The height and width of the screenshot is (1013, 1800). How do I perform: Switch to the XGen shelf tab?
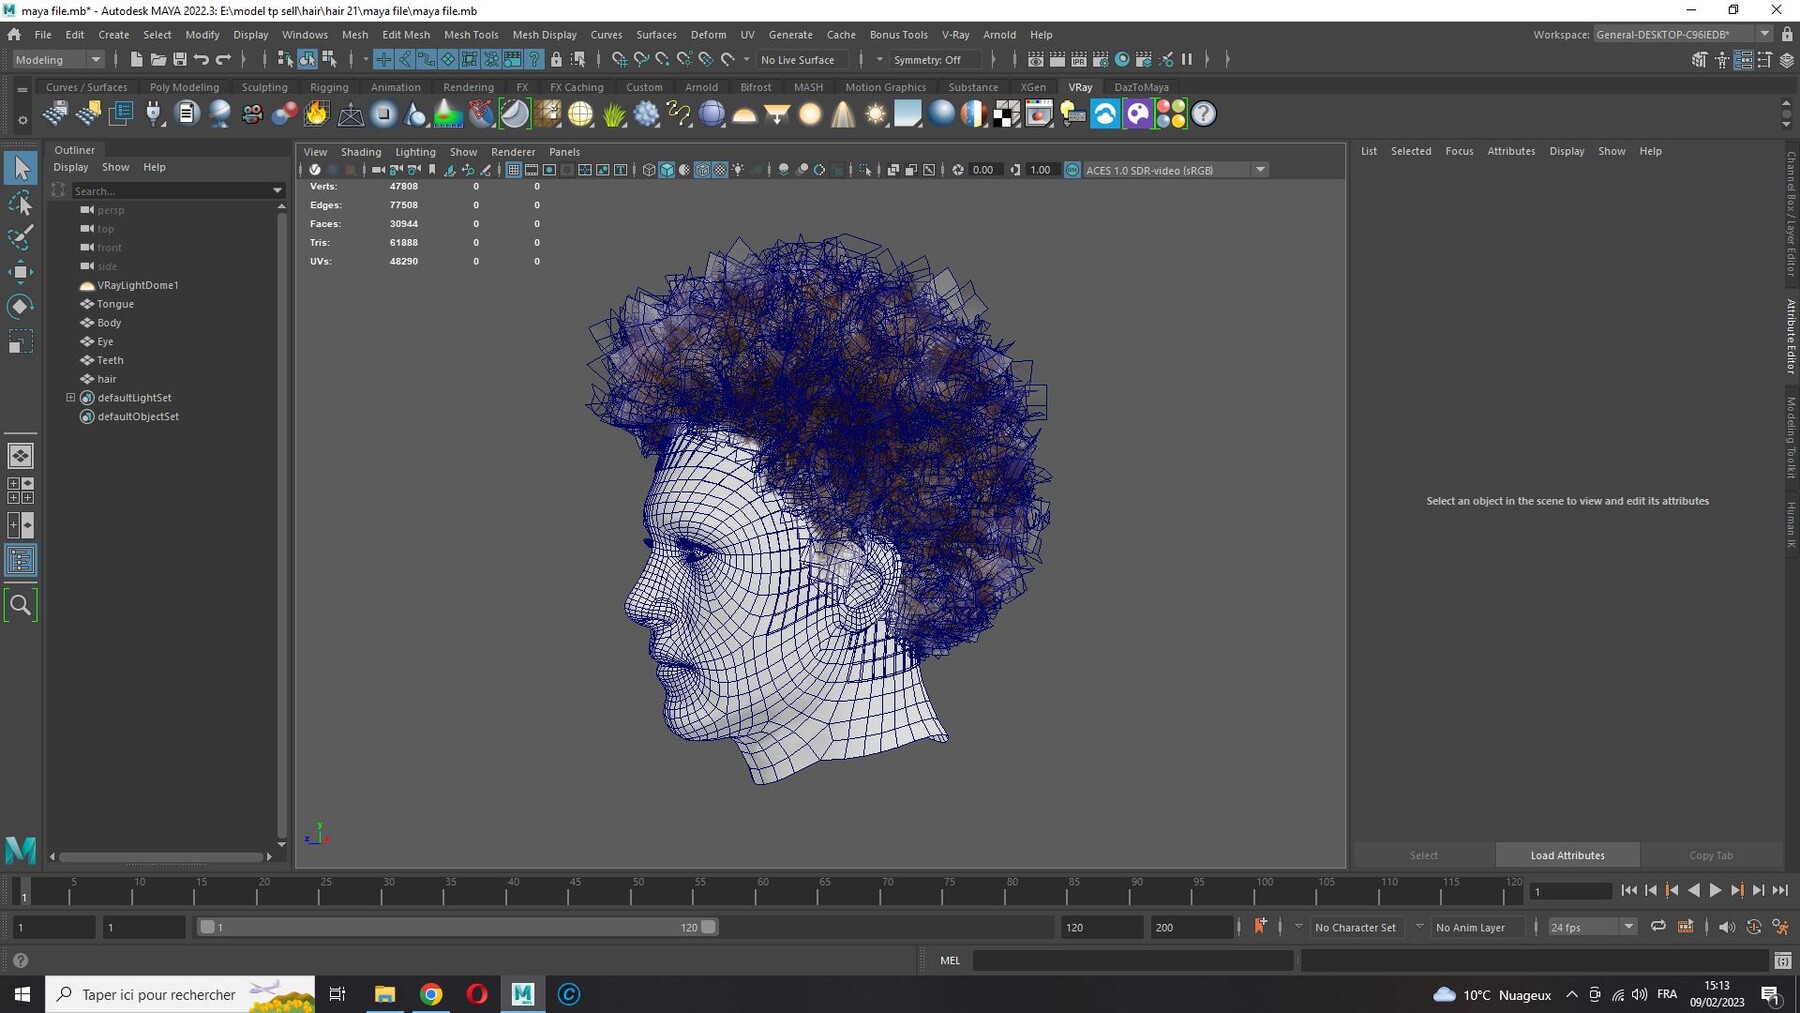point(1033,87)
